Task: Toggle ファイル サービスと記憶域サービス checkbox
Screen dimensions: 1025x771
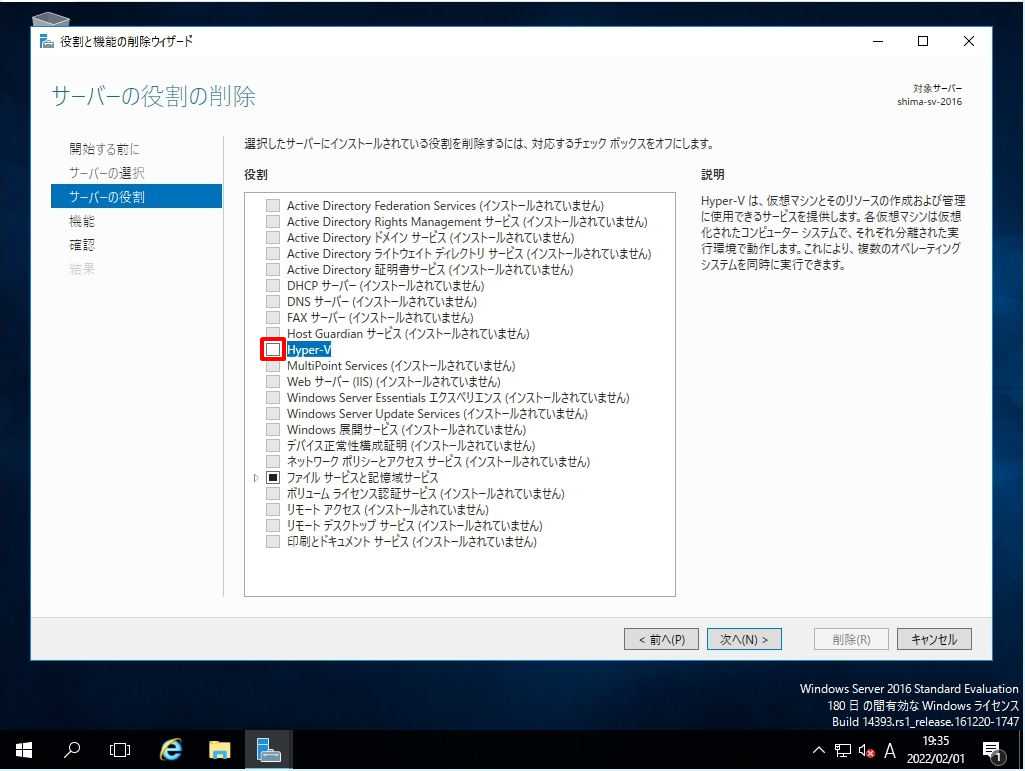Action: pyautogui.click(x=273, y=477)
